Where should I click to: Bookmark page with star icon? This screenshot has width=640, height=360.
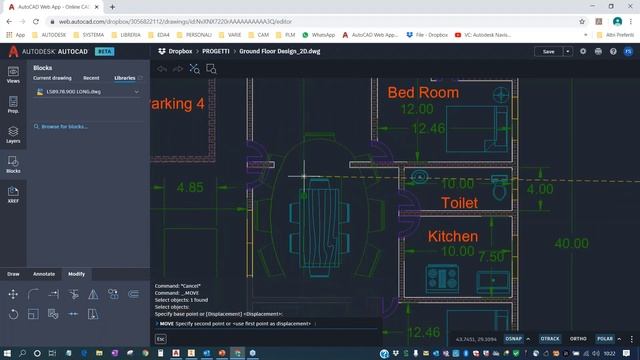point(582,22)
